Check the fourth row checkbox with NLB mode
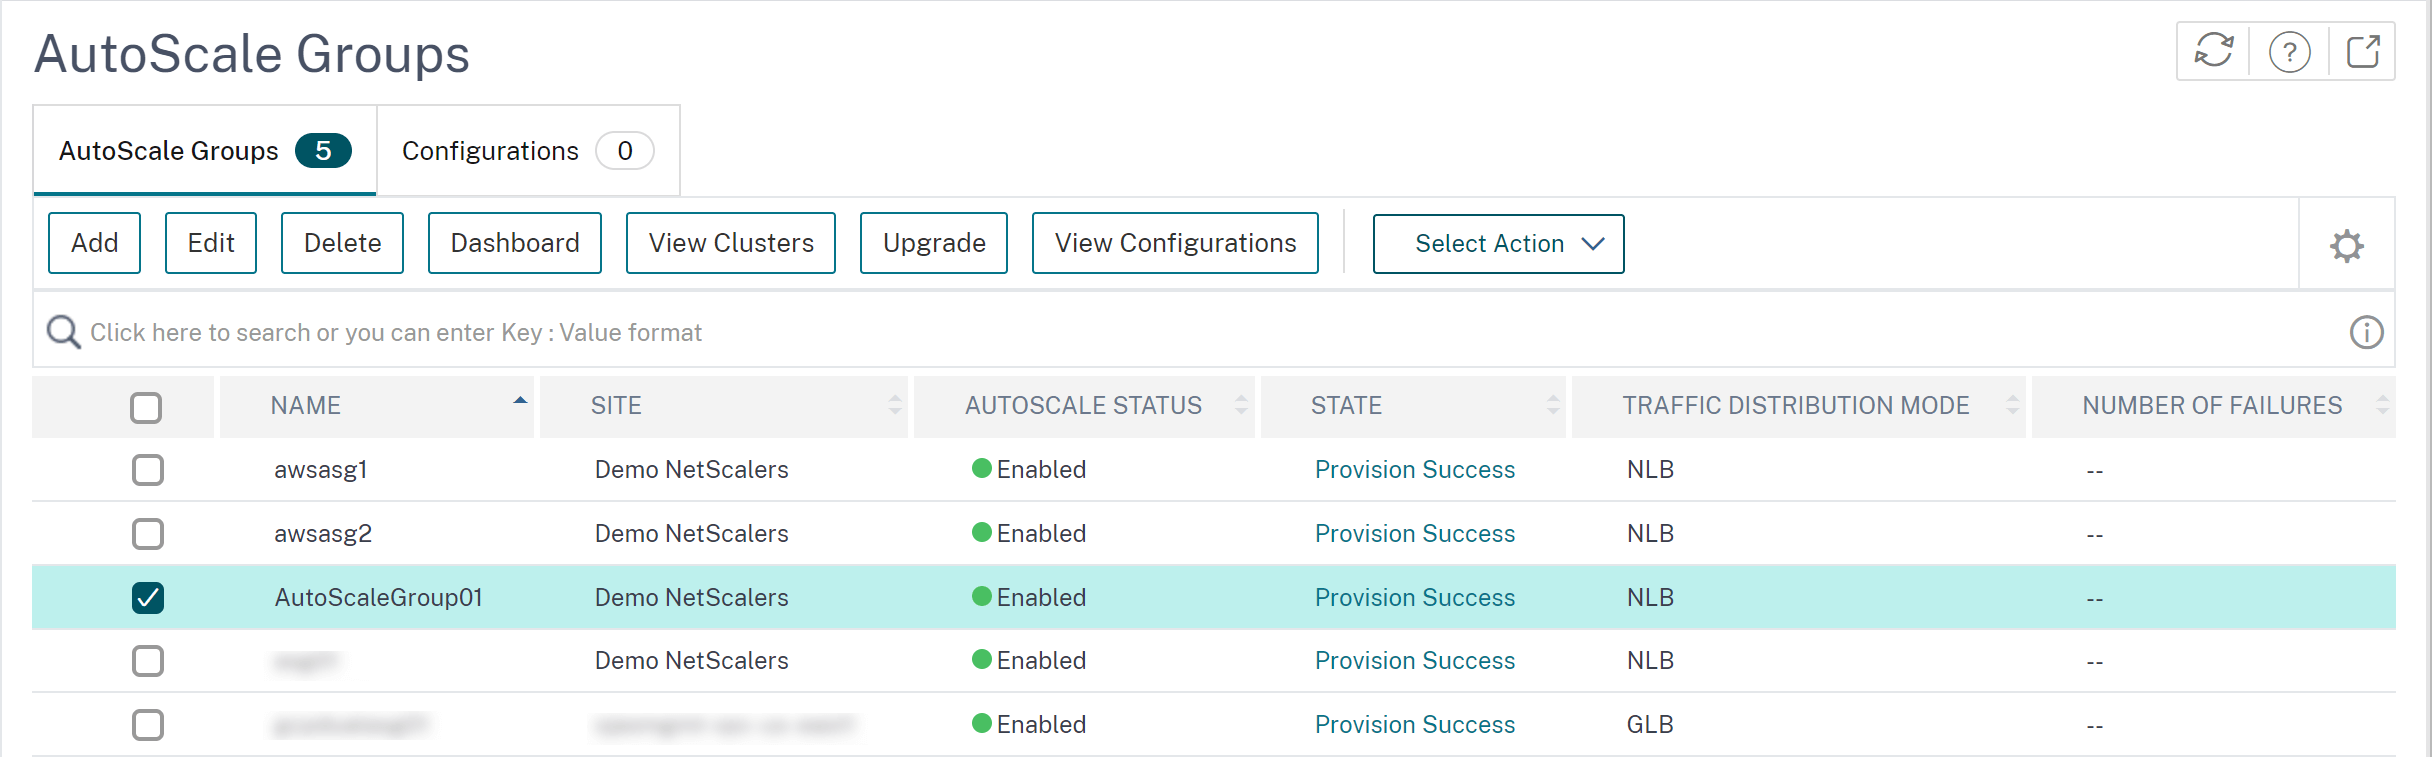The image size is (2432, 757). [148, 661]
